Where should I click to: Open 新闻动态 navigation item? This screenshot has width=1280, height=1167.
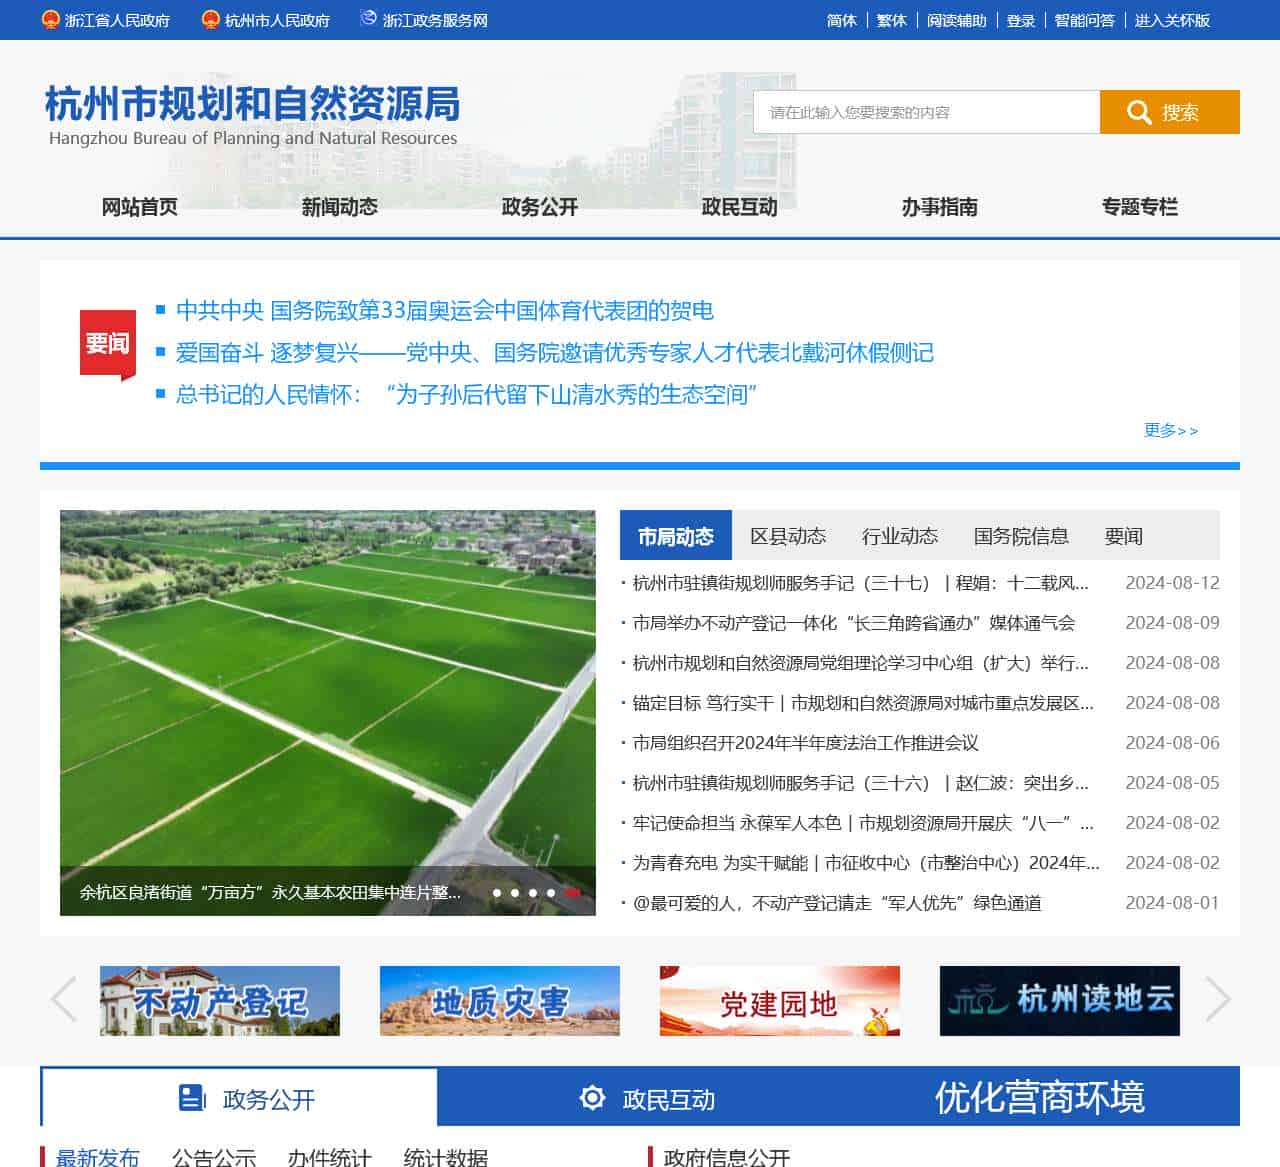tap(340, 207)
